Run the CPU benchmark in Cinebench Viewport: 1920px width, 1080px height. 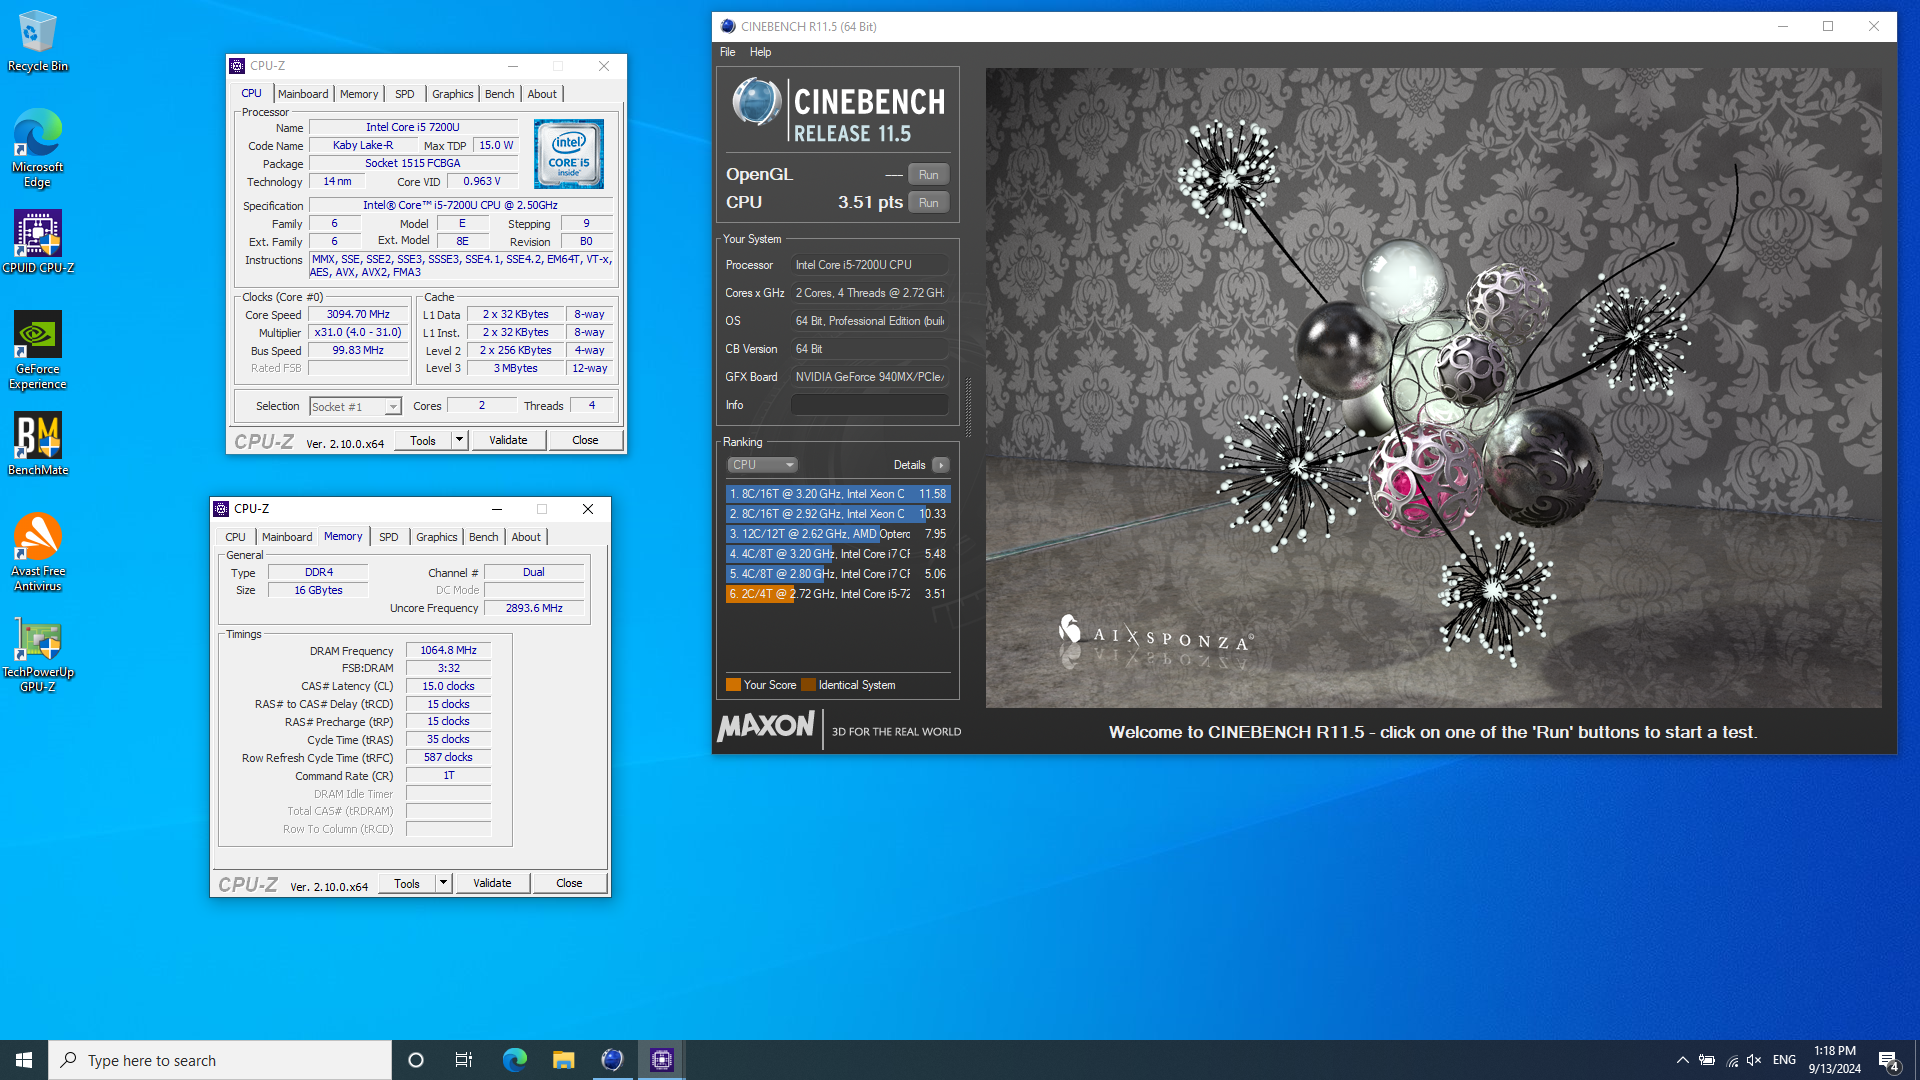coord(928,203)
